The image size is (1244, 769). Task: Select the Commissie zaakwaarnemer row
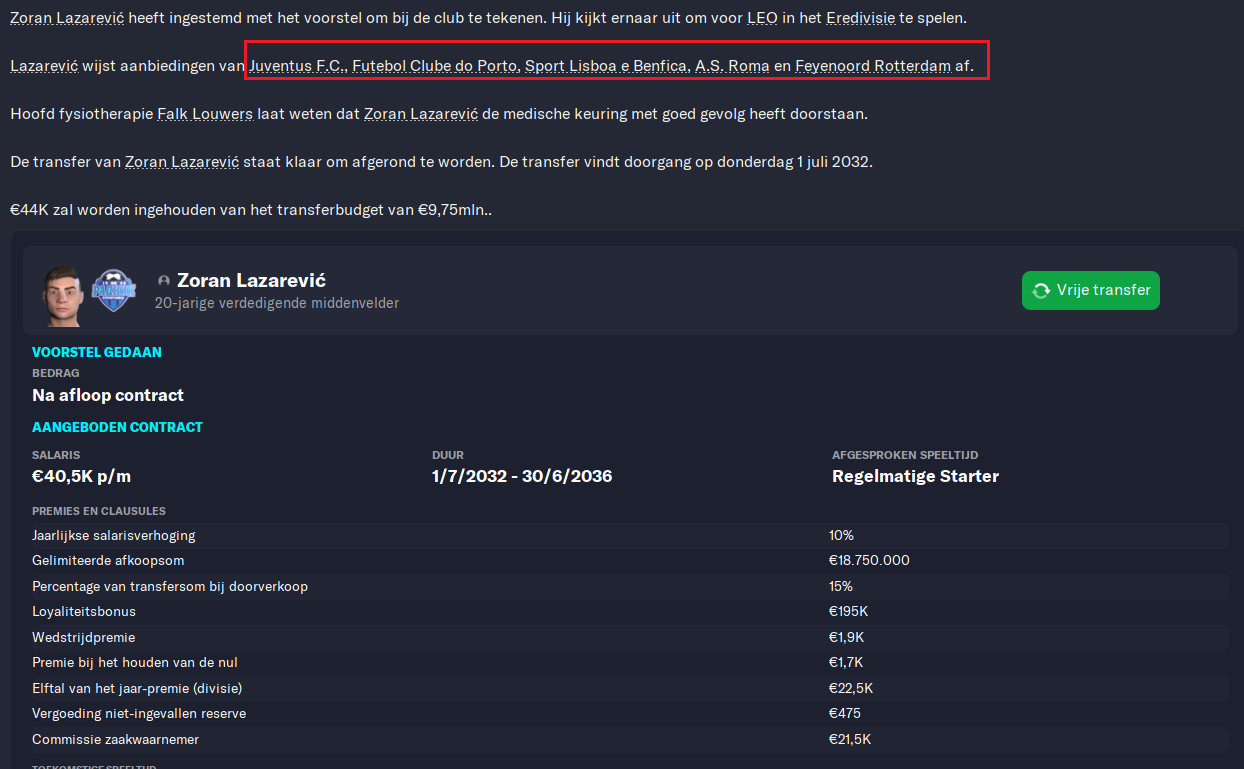pyautogui.click(x=628, y=739)
